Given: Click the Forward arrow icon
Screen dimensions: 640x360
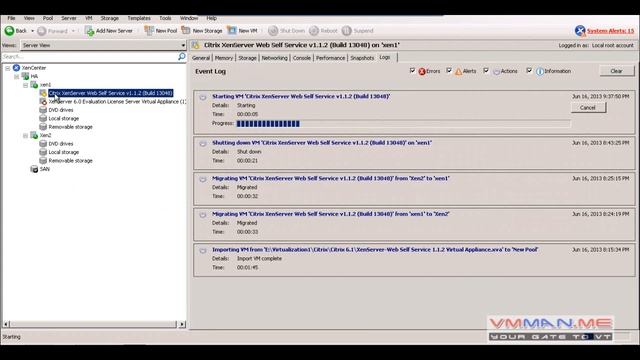Looking at the screenshot, I should pos(42,31).
